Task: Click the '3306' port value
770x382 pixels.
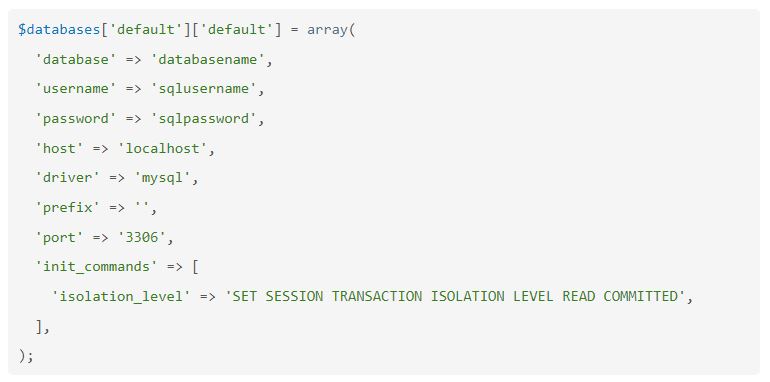Action: coord(142,237)
